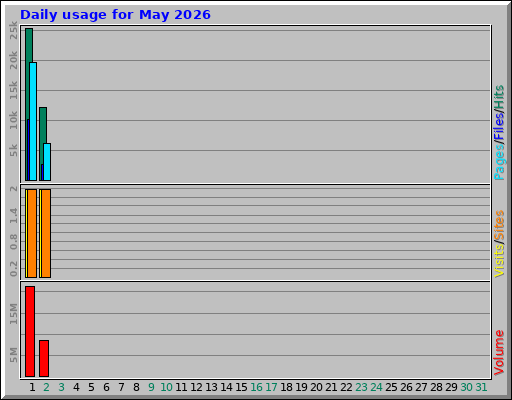Viewport: 512px width, 400px height.
Task: Click the '2' label on Visits axis
Action: [13, 189]
